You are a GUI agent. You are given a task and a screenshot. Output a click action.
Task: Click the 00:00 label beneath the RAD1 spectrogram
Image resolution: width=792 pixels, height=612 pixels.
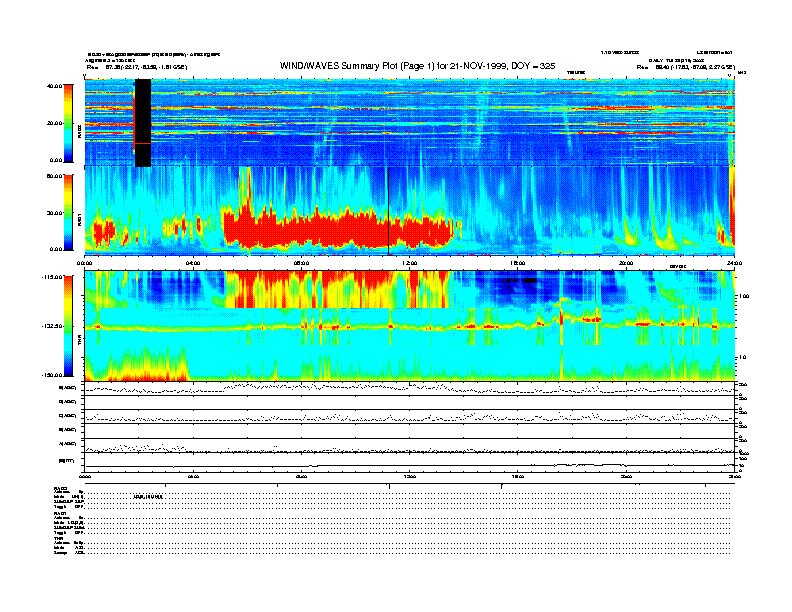[84, 263]
